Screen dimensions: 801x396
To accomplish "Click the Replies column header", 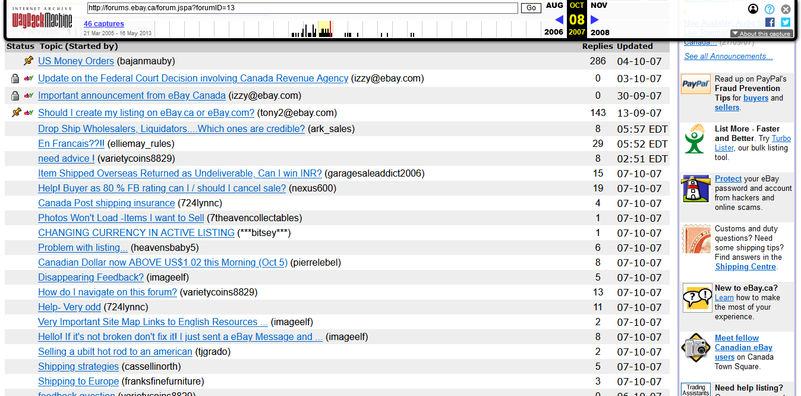I will [x=597, y=46].
